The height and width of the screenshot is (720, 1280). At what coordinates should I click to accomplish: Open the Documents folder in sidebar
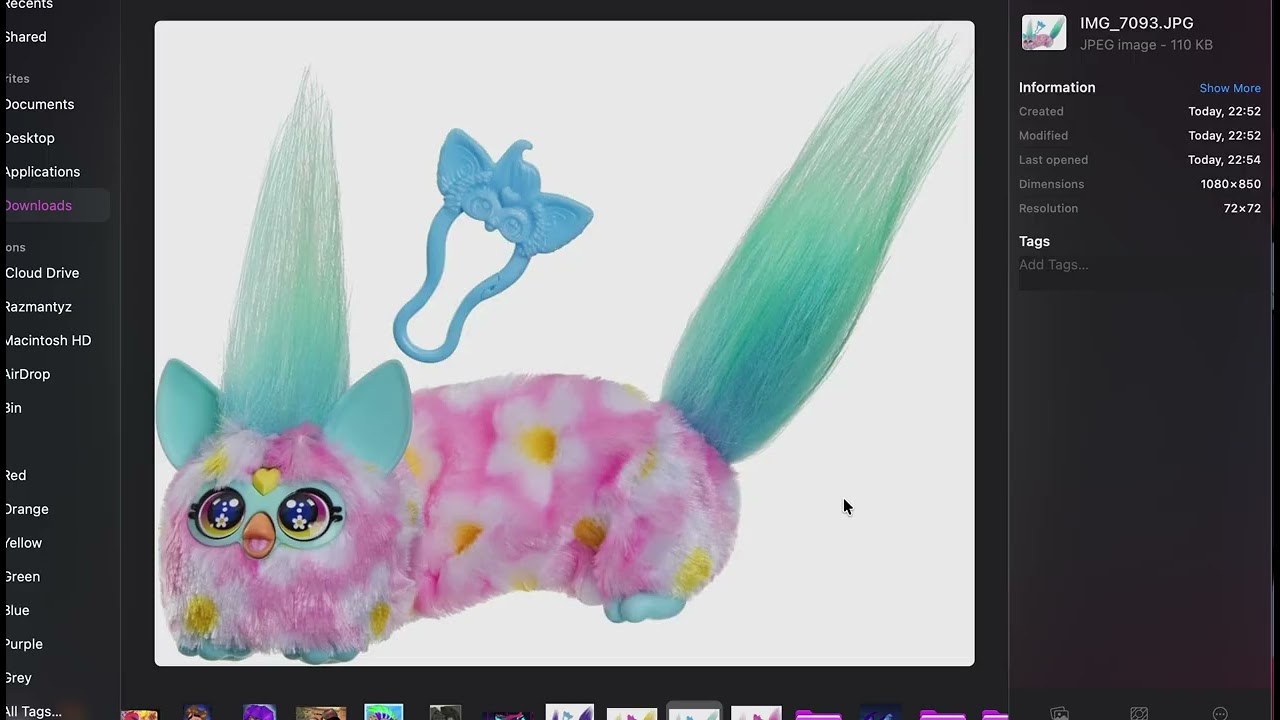click(x=39, y=104)
